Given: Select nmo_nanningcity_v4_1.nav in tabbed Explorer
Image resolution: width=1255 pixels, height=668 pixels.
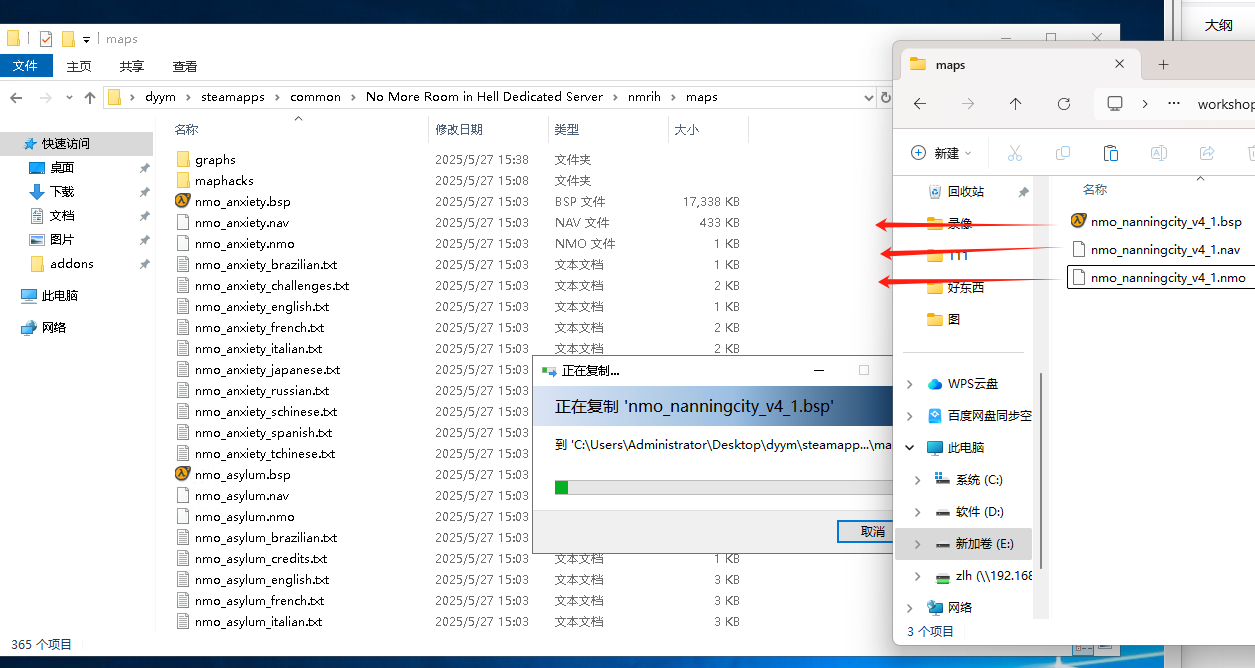Looking at the screenshot, I should coord(1166,249).
